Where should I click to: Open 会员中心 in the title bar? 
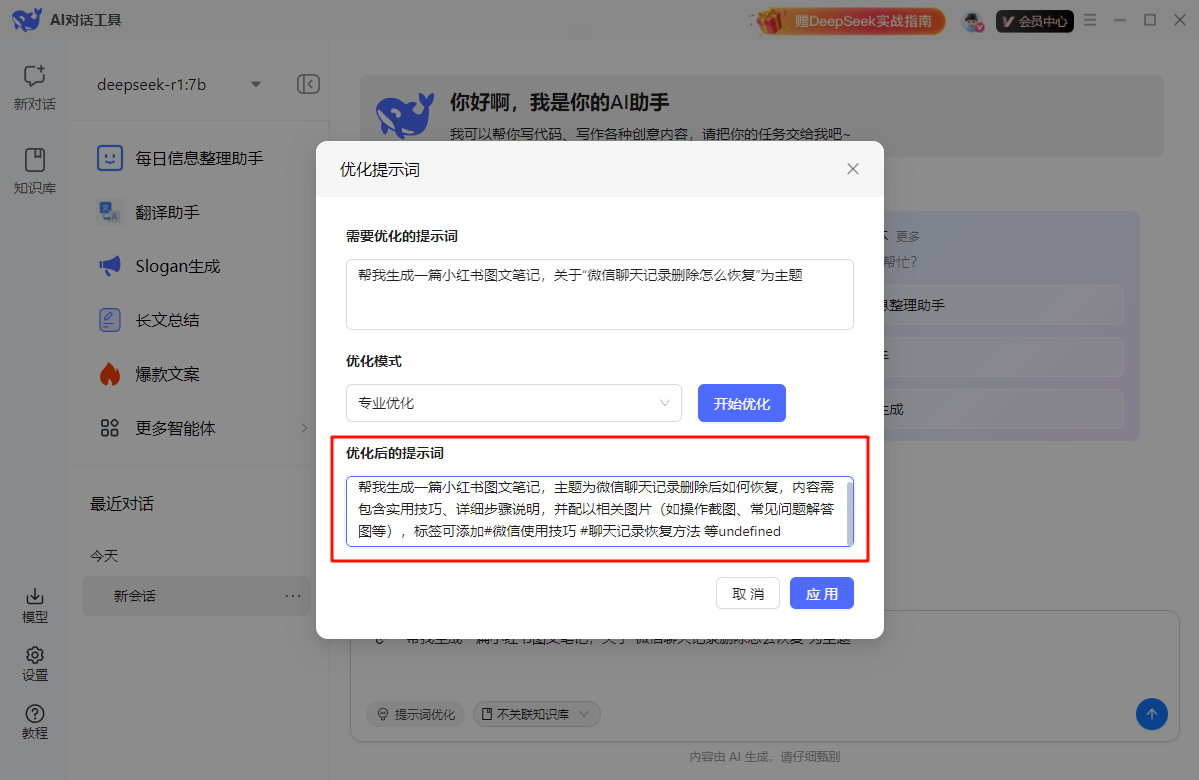[1034, 19]
